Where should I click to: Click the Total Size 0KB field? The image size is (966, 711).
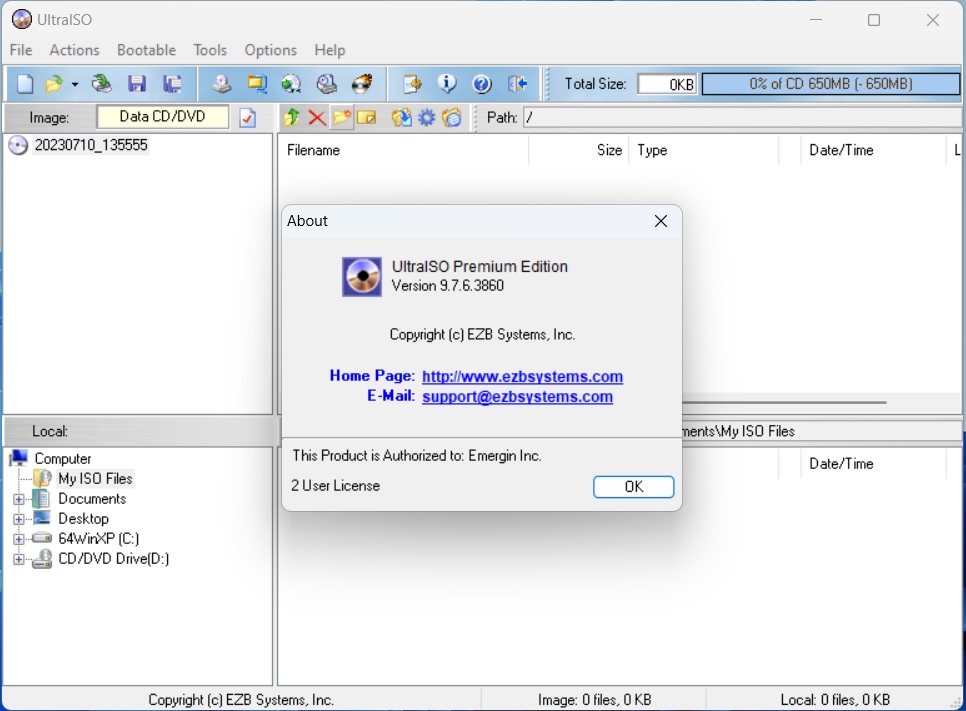pos(667,84)
